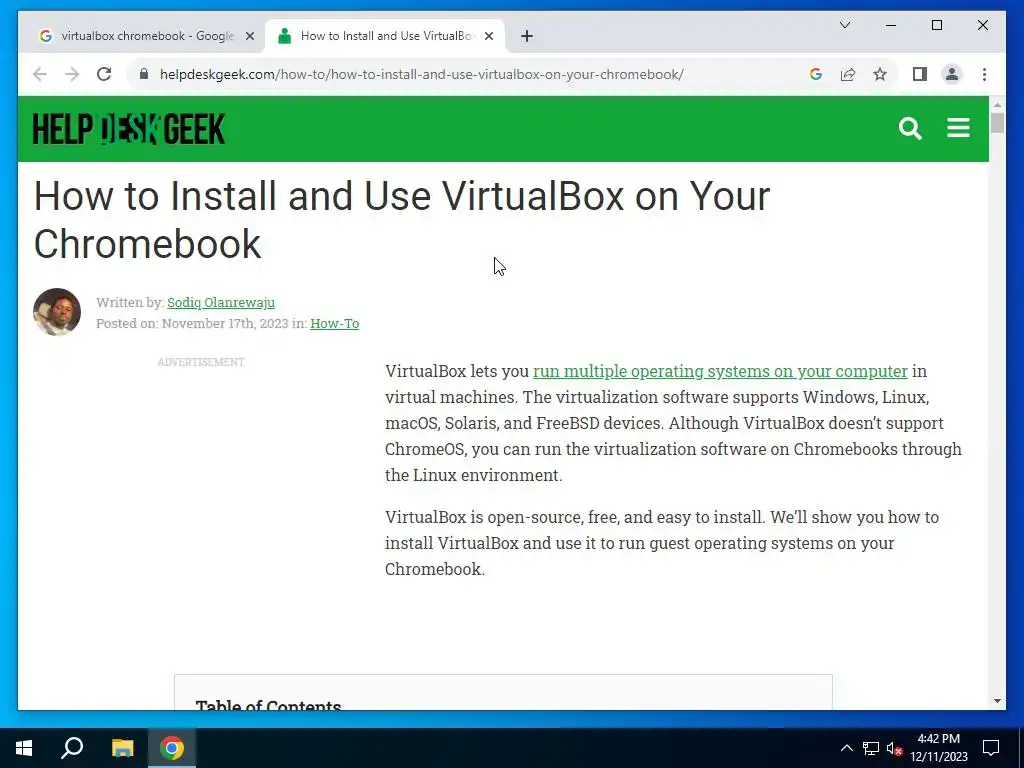View site info via the lock icon
The height and width of the screenshot is (768, 1024).
coord(144,74)
